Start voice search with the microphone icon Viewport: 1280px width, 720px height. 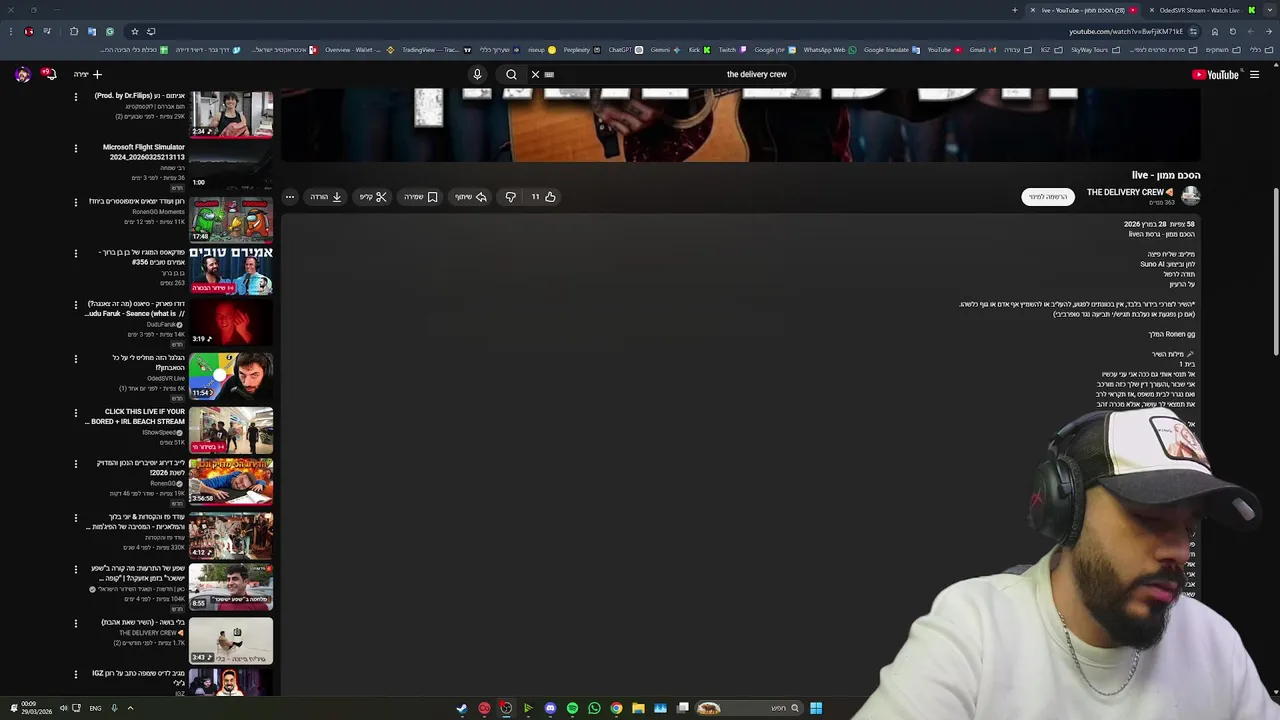click(477, 74)
